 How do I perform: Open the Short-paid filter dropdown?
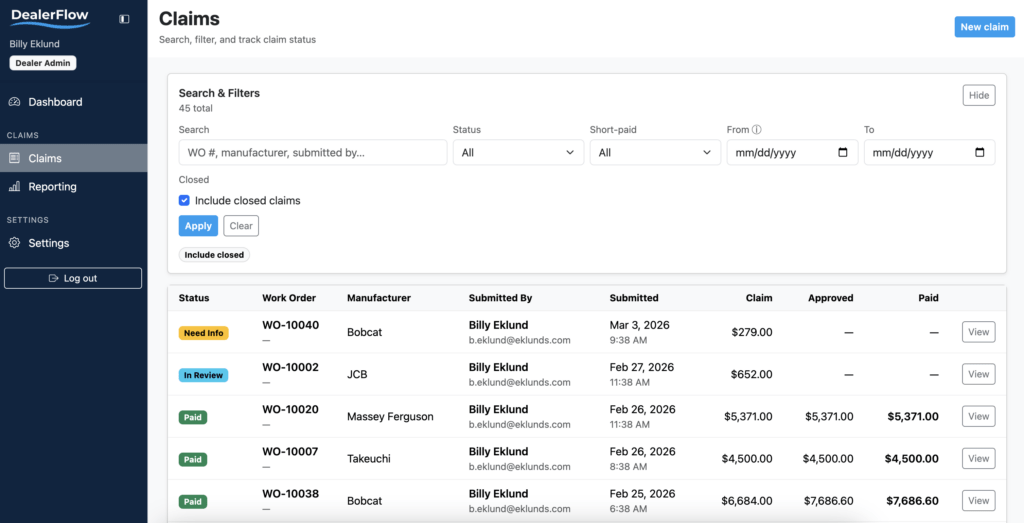654,153
